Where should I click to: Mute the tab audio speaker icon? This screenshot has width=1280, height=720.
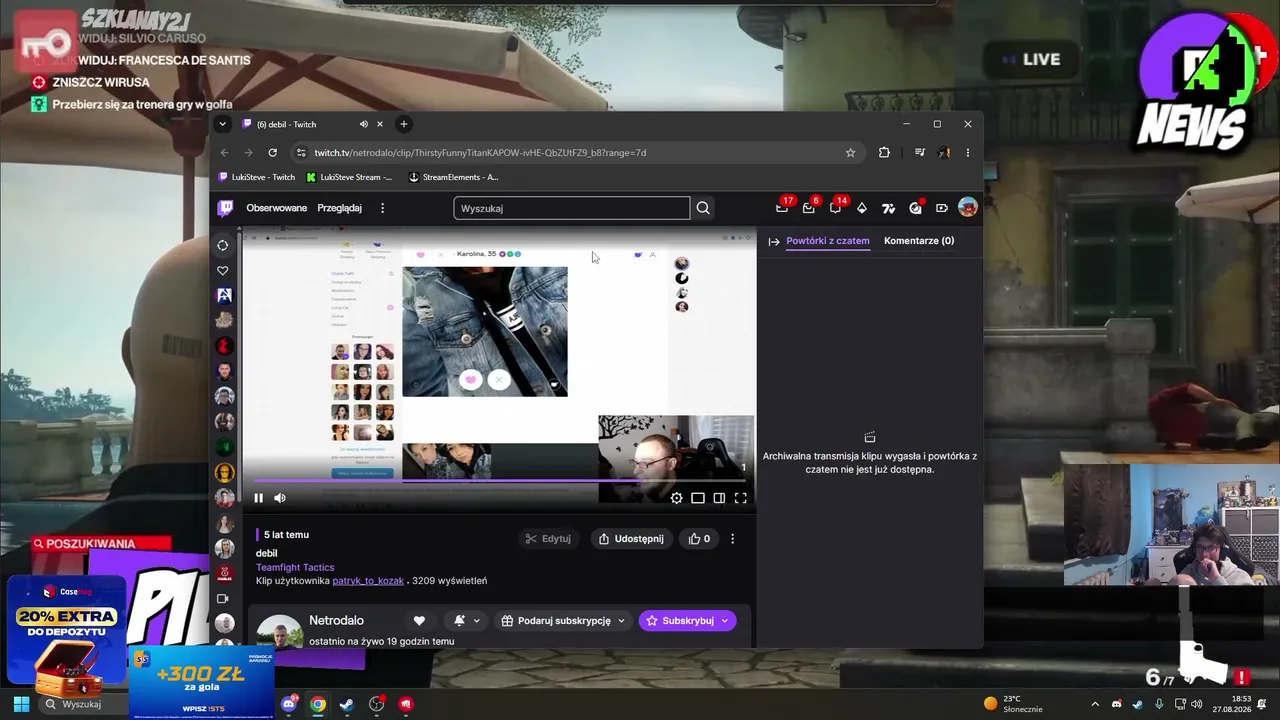pos(363,124)
